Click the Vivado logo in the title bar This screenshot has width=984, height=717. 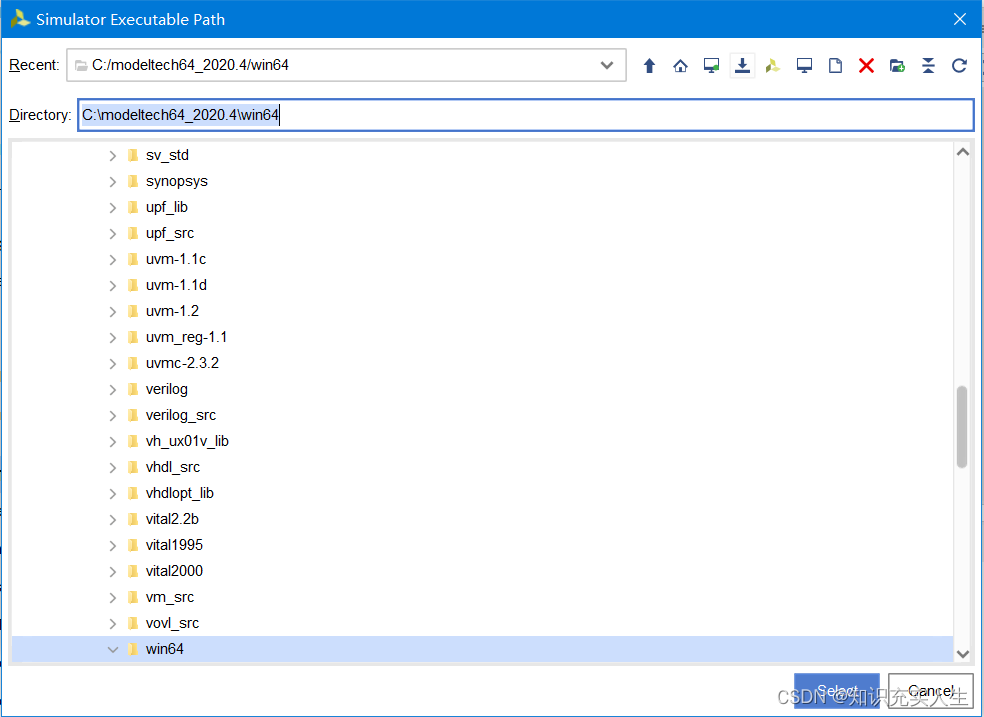coord(19,19)
